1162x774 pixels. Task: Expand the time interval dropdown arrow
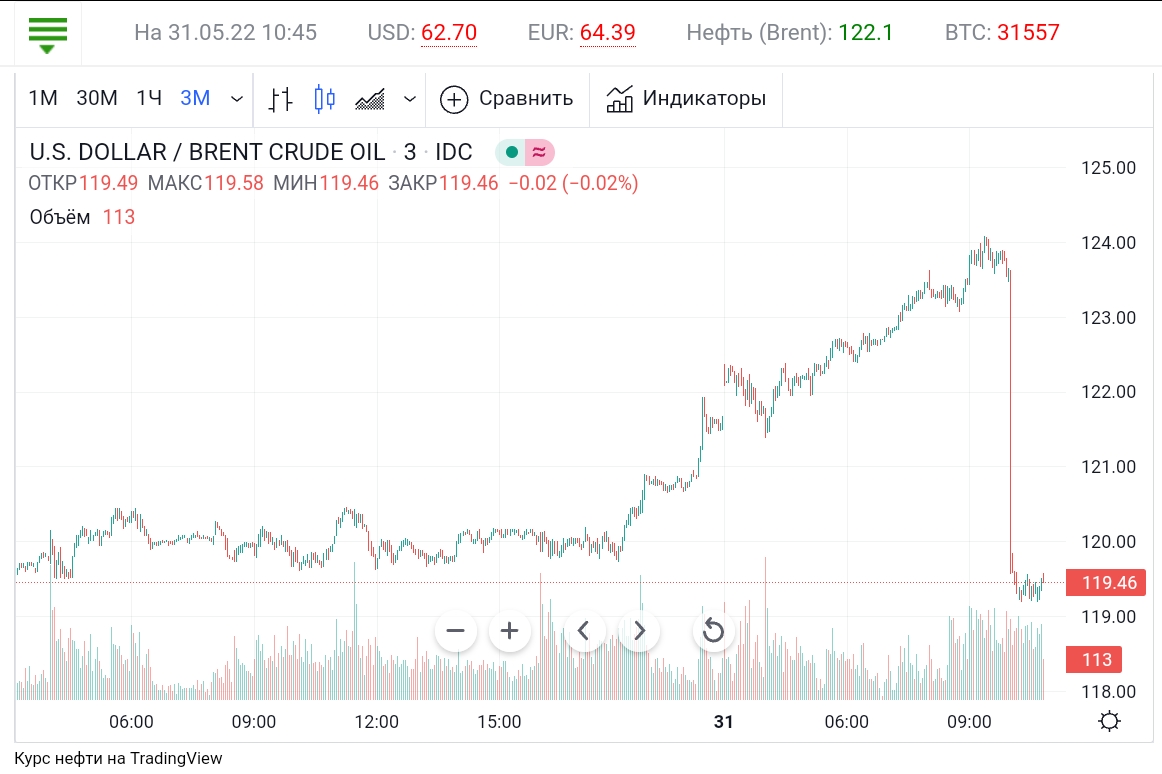pyautogui.click(x=237, y=99)
